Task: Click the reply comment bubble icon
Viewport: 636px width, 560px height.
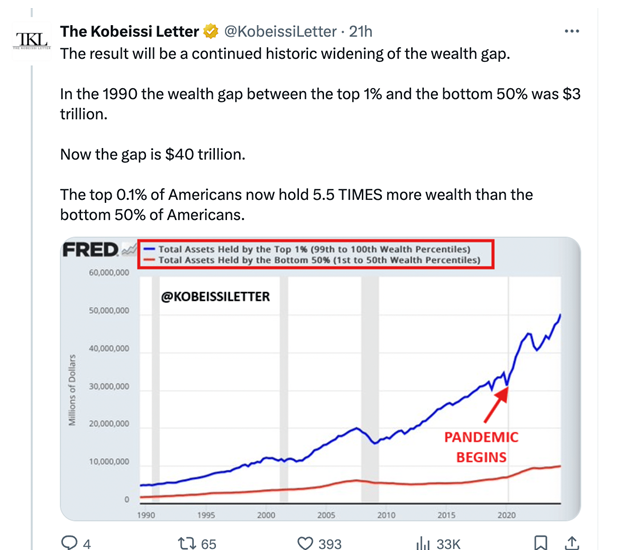Action: coord(69,543)
